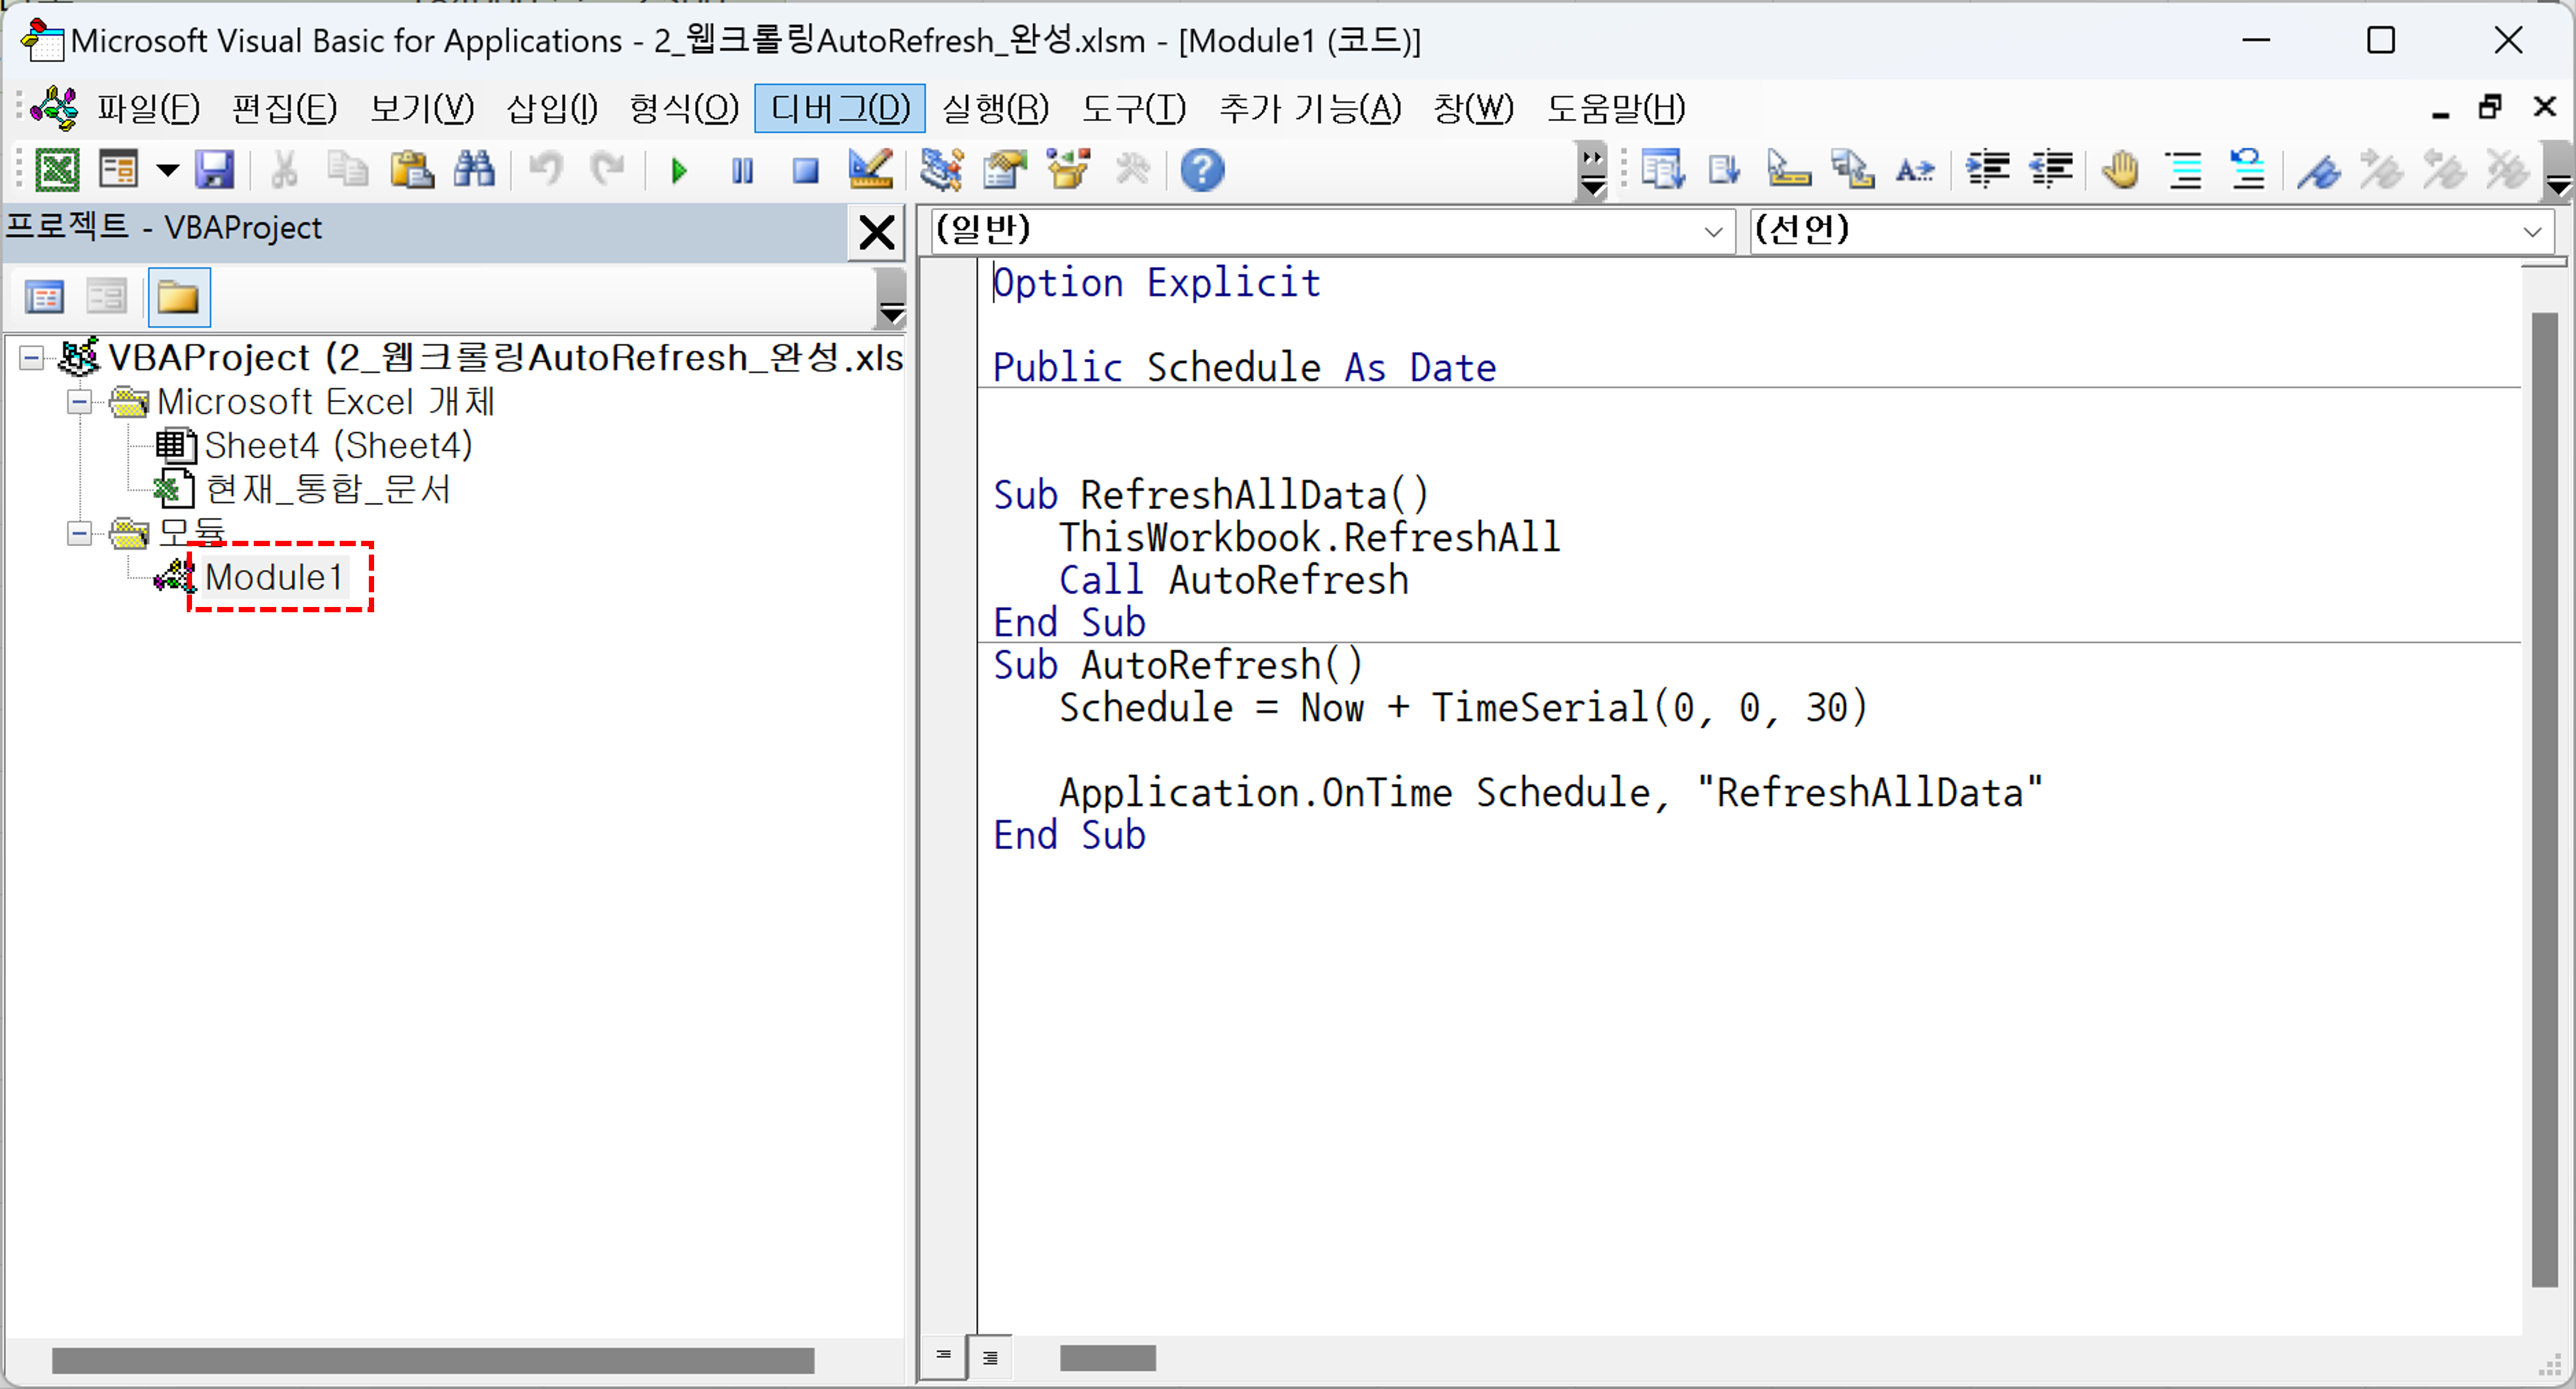
Task: Click the Uncomment Block icon
Action: (2247, 170)
